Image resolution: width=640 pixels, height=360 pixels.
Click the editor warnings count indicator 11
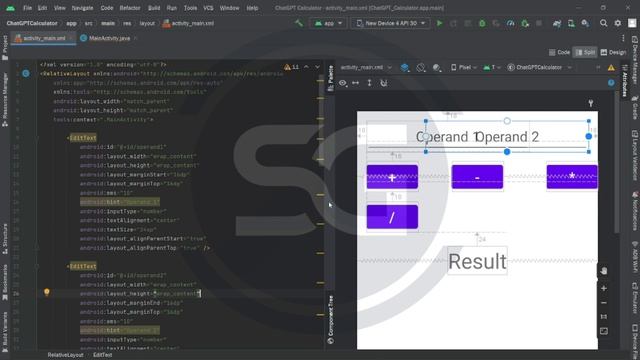291,67
